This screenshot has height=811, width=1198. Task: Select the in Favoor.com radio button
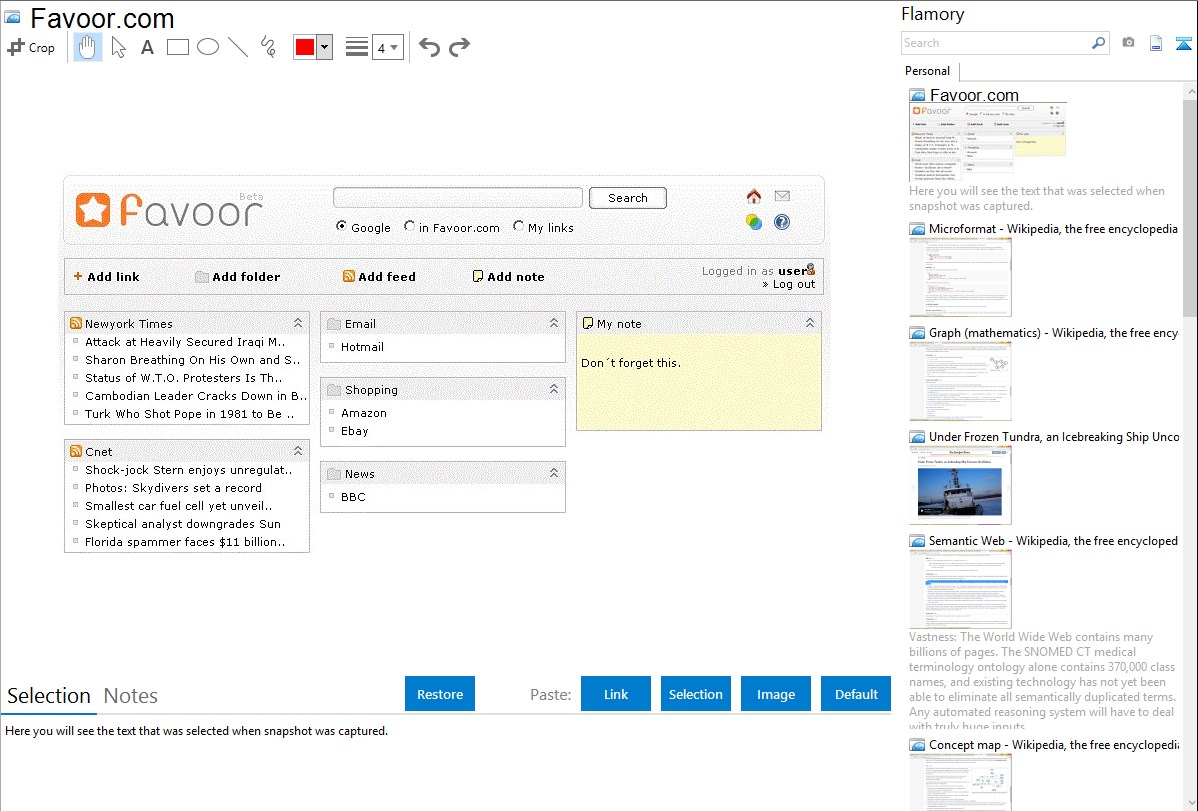[410, 226]
